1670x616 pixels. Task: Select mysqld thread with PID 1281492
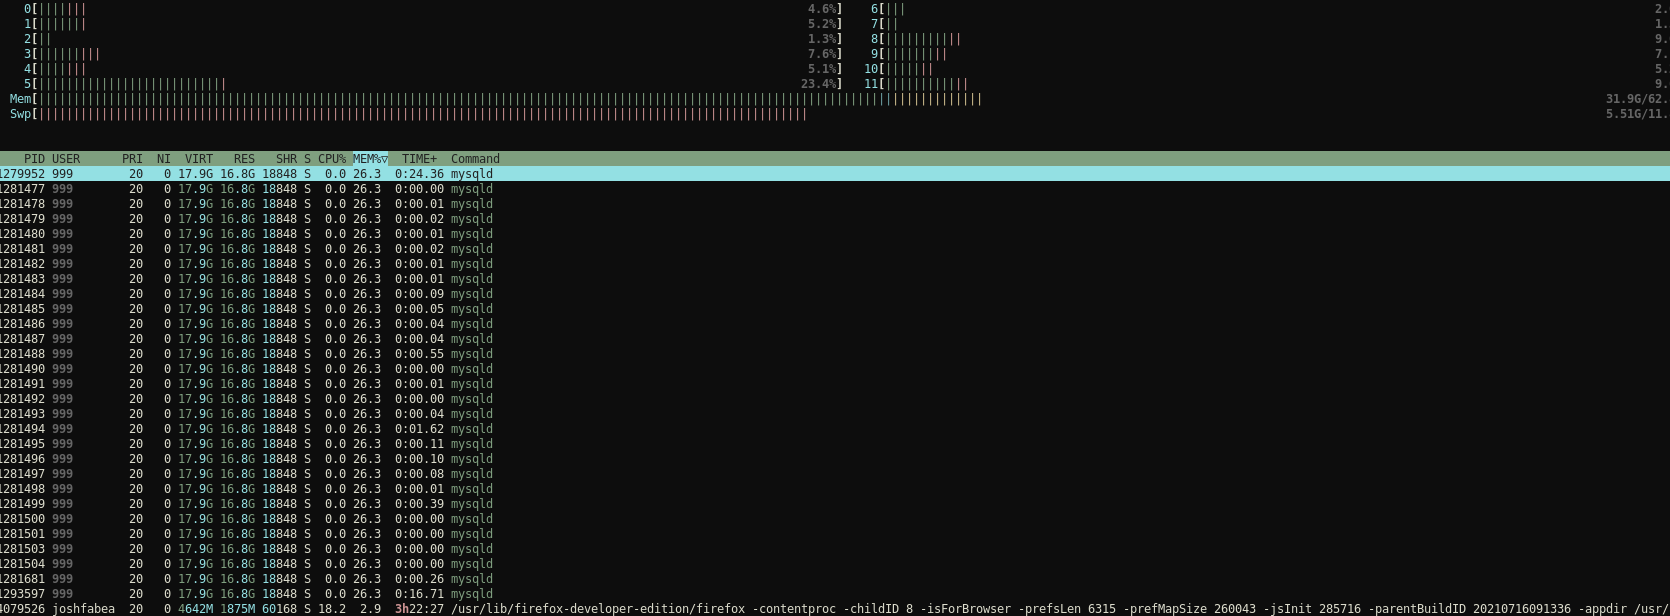[x=835, y=399]
